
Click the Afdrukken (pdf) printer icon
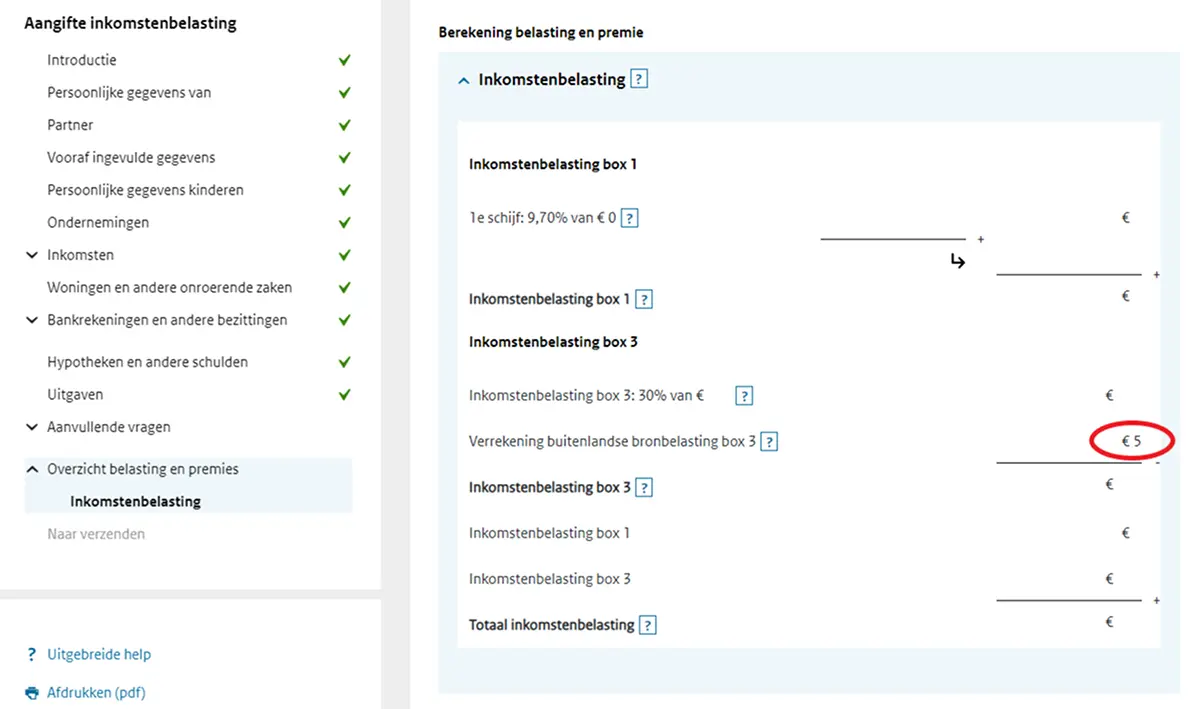pyautogui.click(x=32, y=692)
